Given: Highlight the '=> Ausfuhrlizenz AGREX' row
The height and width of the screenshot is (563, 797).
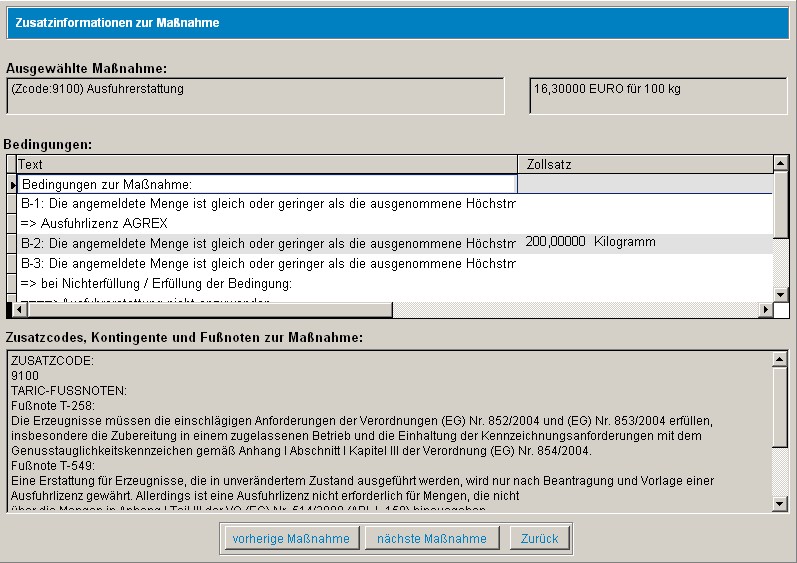Looking at the screenshot, I should (266, 223).
